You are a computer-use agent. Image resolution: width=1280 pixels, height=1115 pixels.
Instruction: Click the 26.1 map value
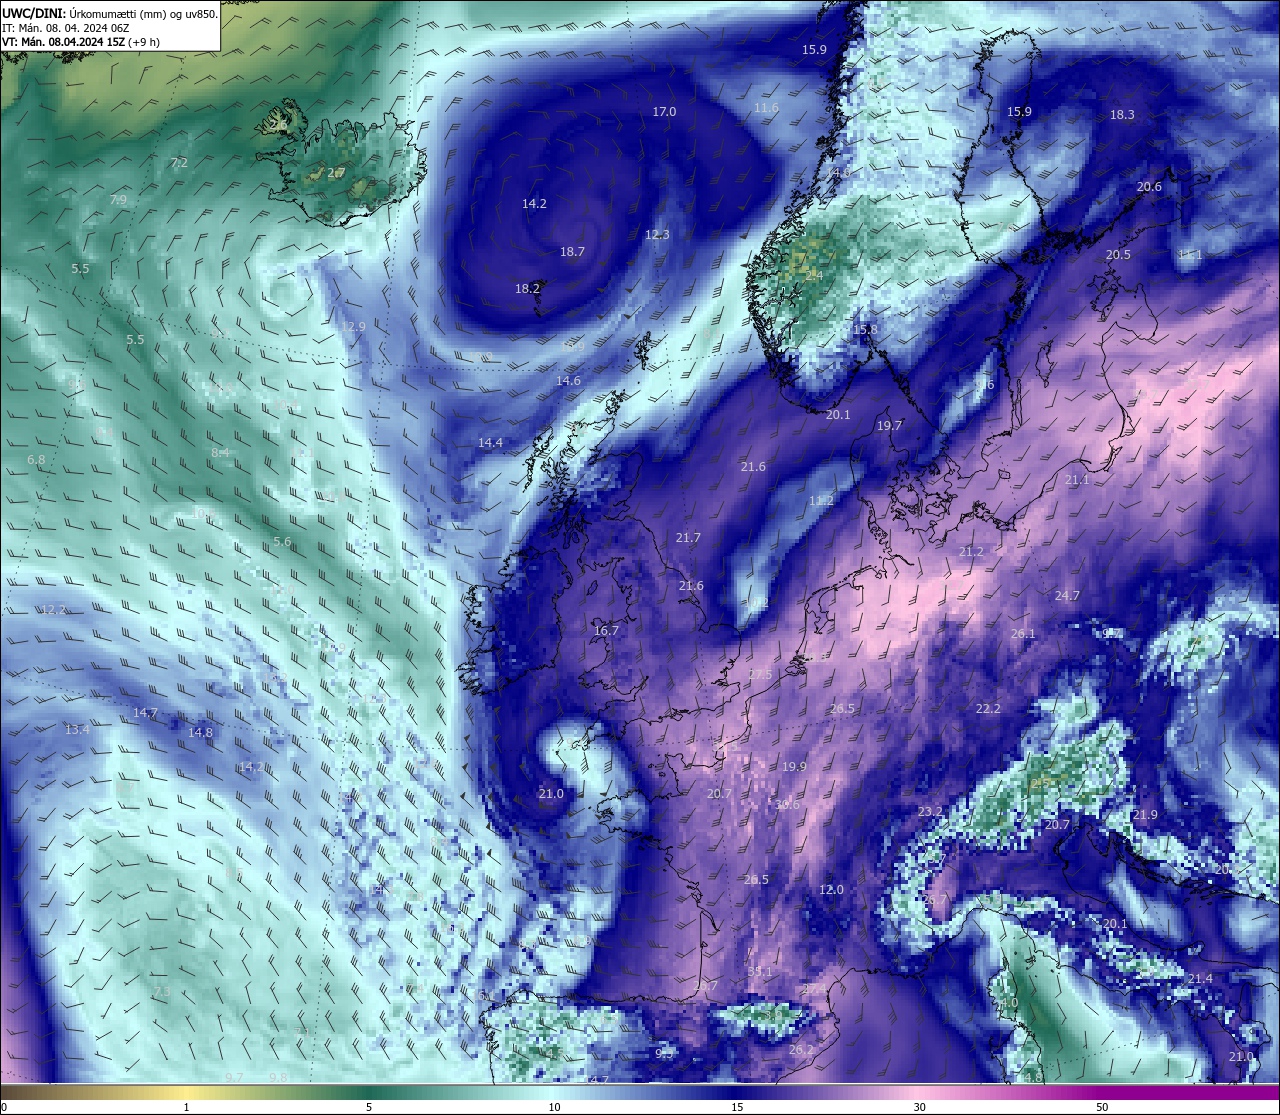tap(1023, 634)
